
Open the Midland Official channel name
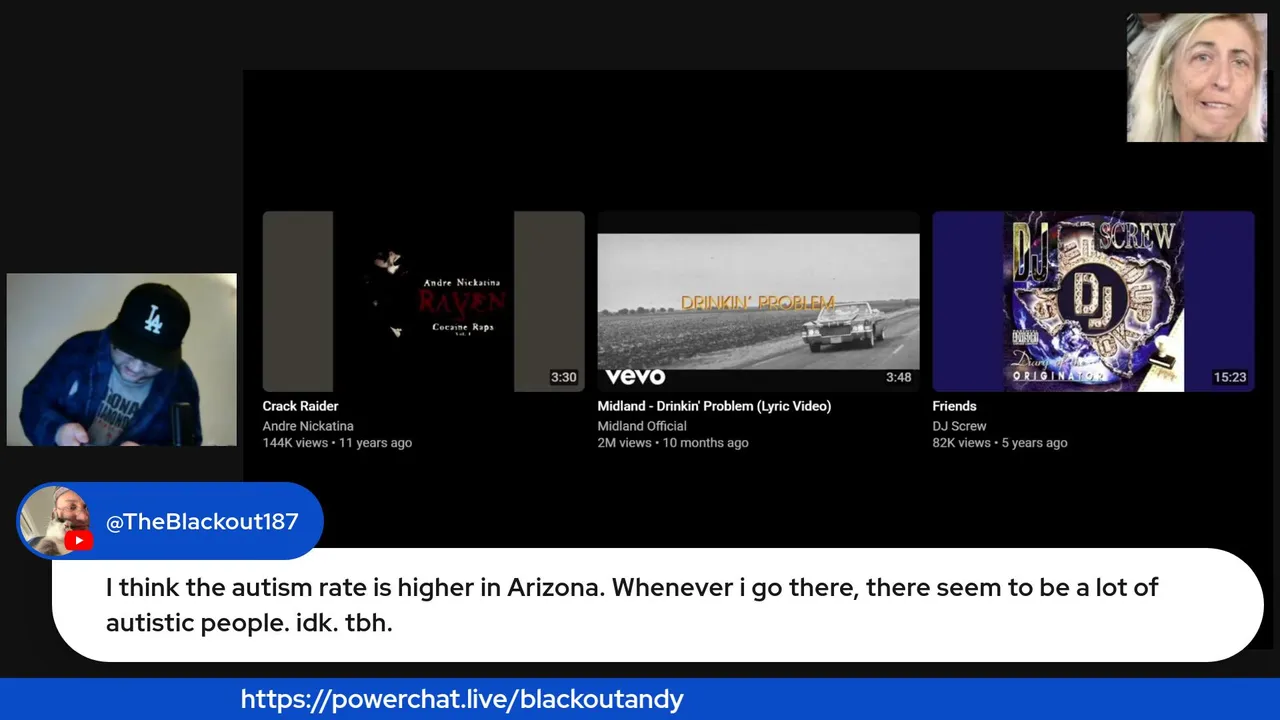[642, 426]
